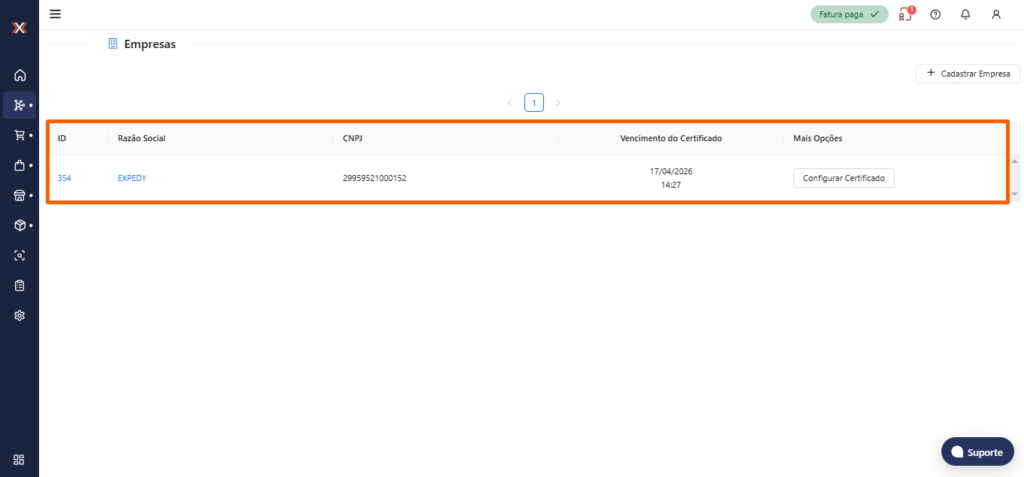Open the shopping cart sidebar section
The image size is (1024, 477).
point(19,135)
